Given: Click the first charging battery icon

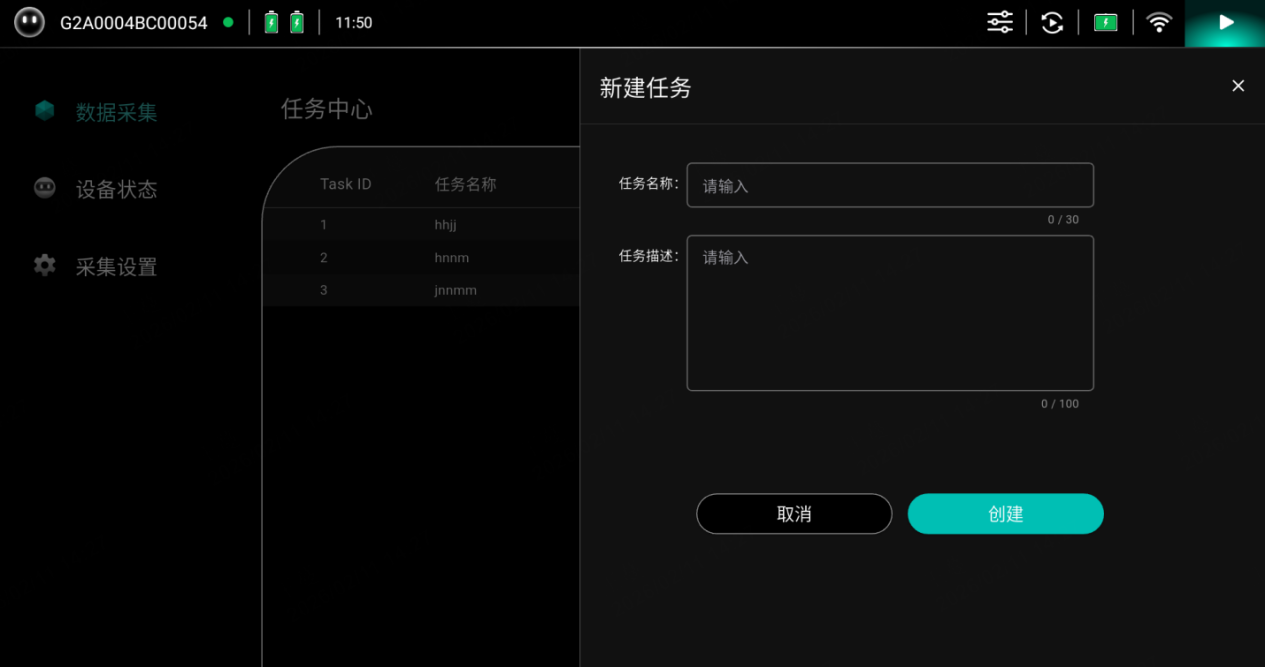Looking at the screenshot, I should pos(271,22).
